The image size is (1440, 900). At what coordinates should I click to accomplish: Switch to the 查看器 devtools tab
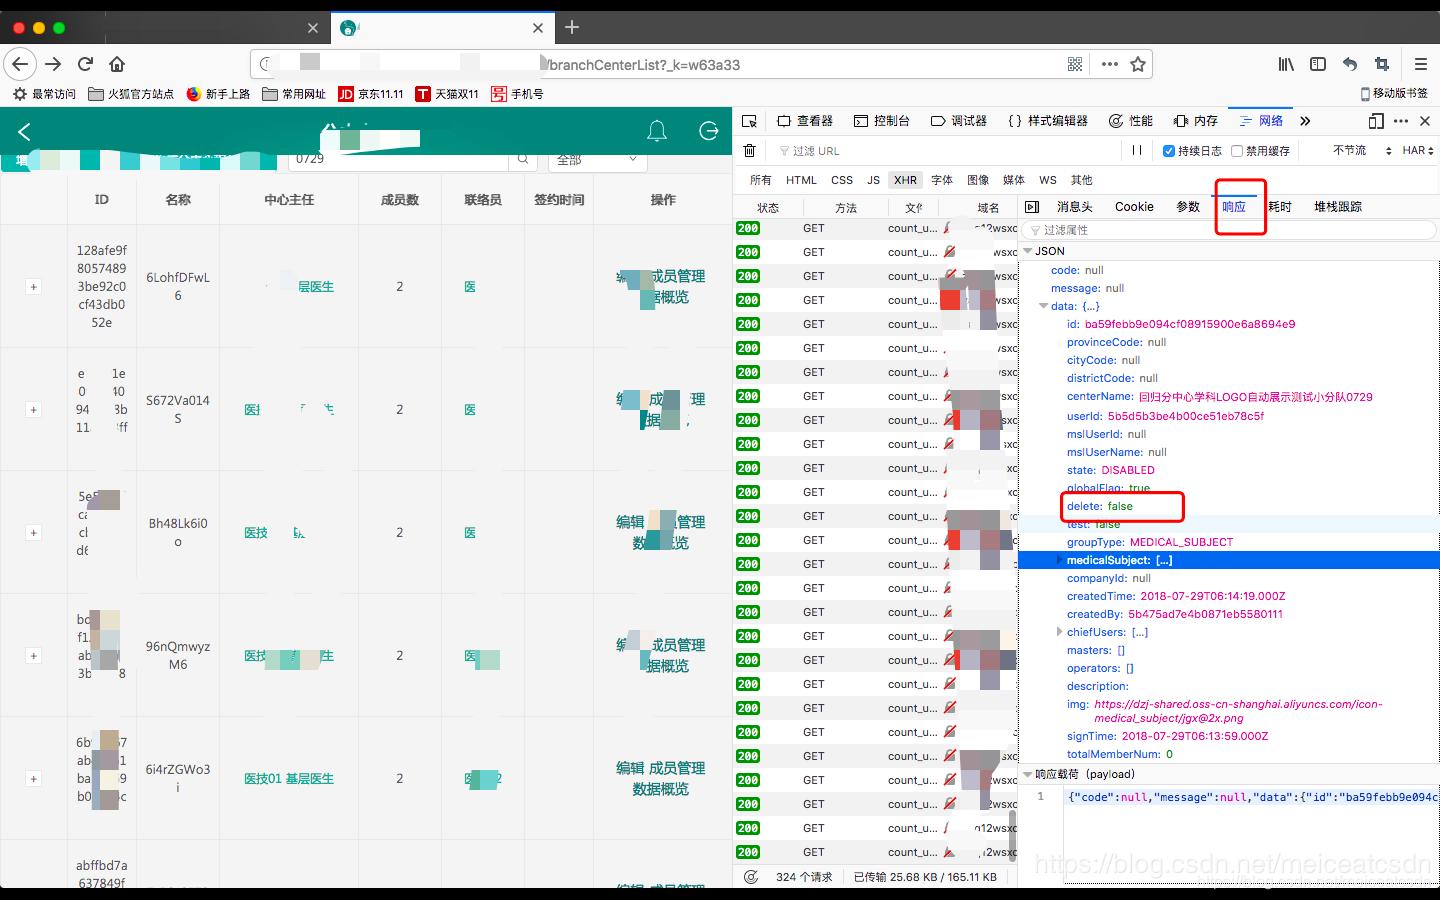click(x=805, y=121)
